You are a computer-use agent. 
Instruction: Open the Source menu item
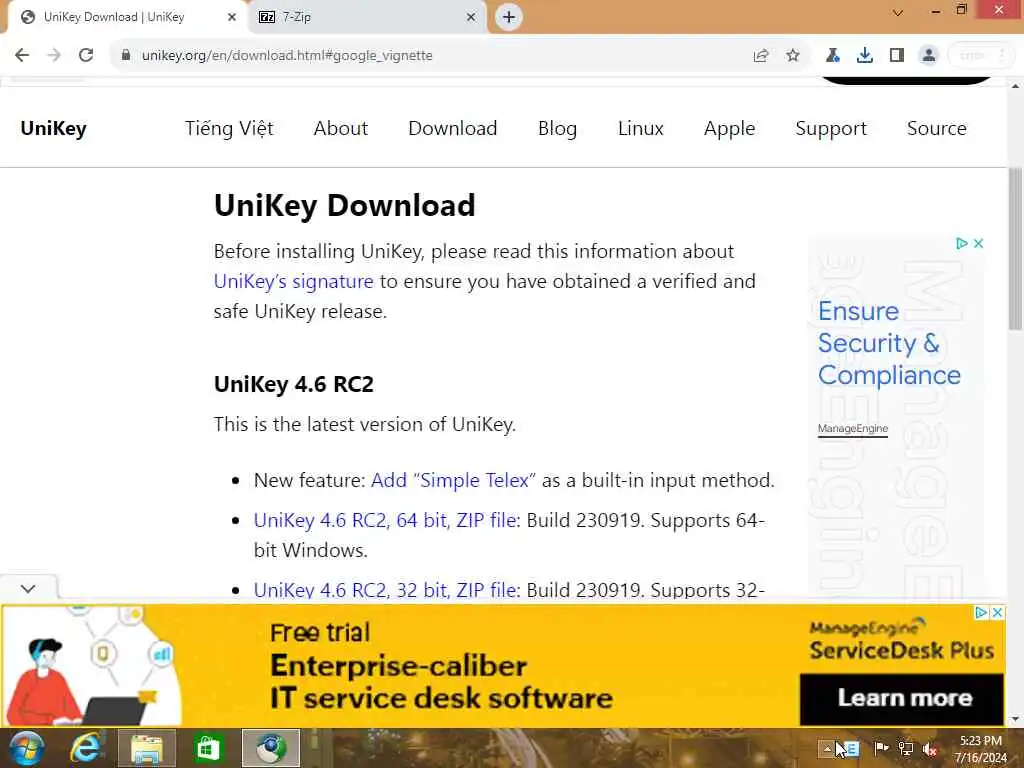coord(936,129)
